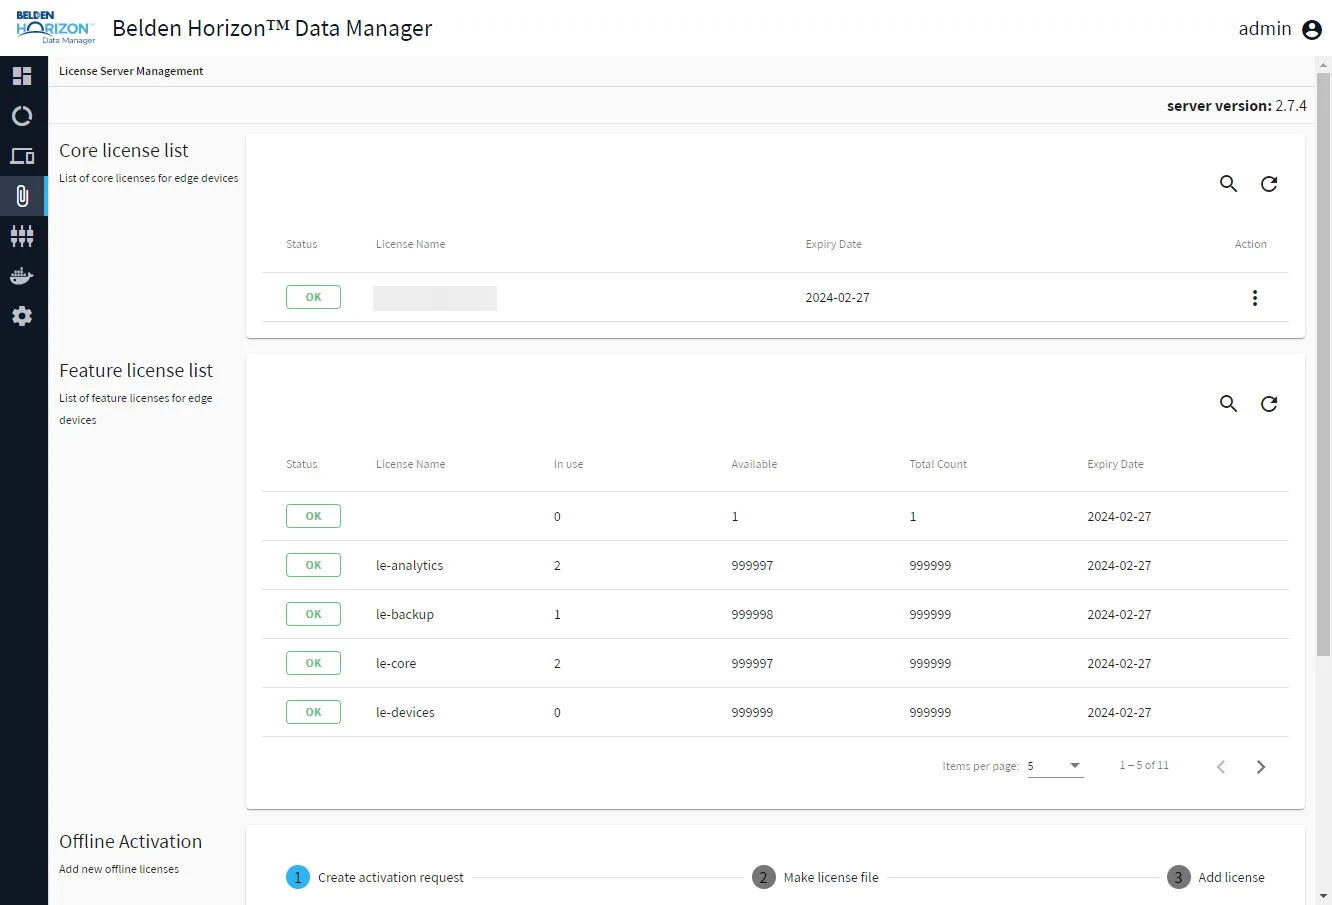Click step 1 Create activation request

(375, 877)
